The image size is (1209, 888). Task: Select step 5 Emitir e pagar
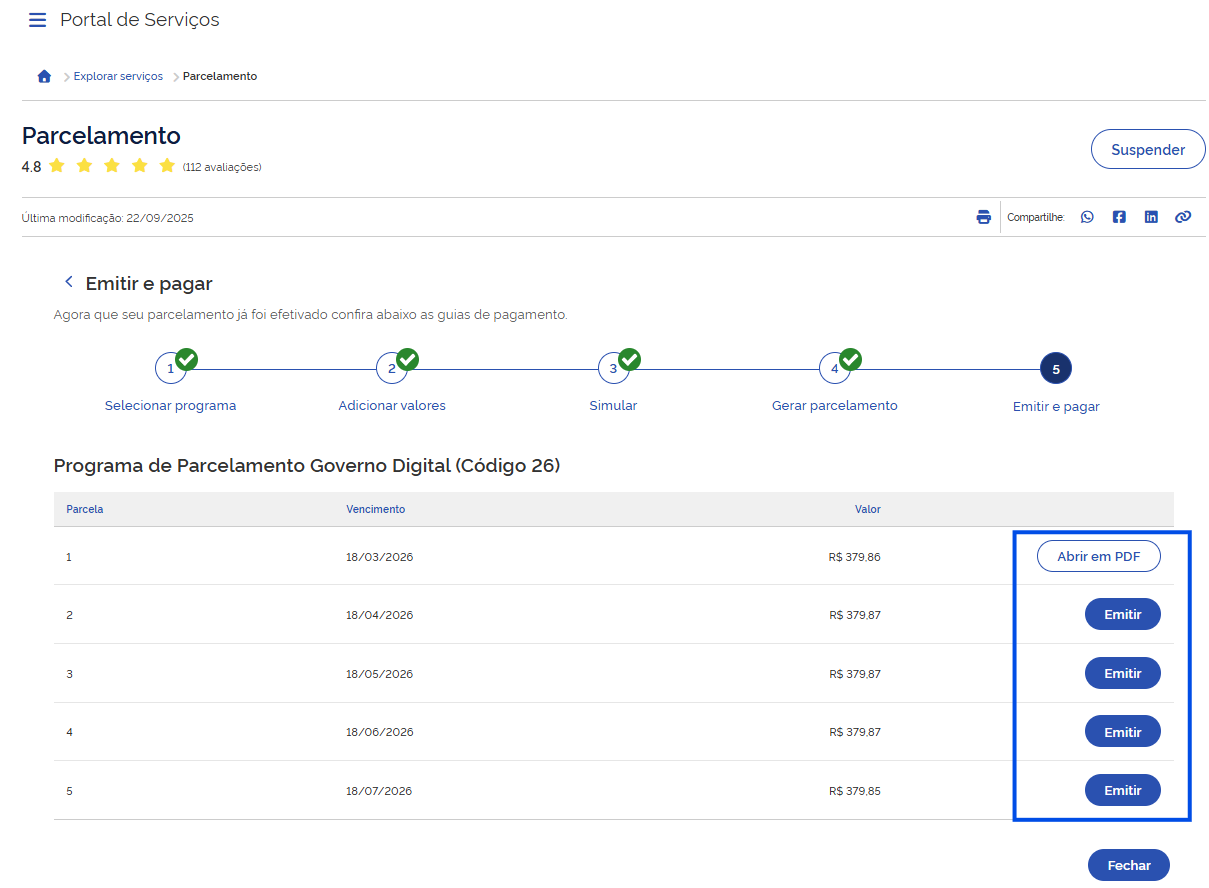[1056, 369]
